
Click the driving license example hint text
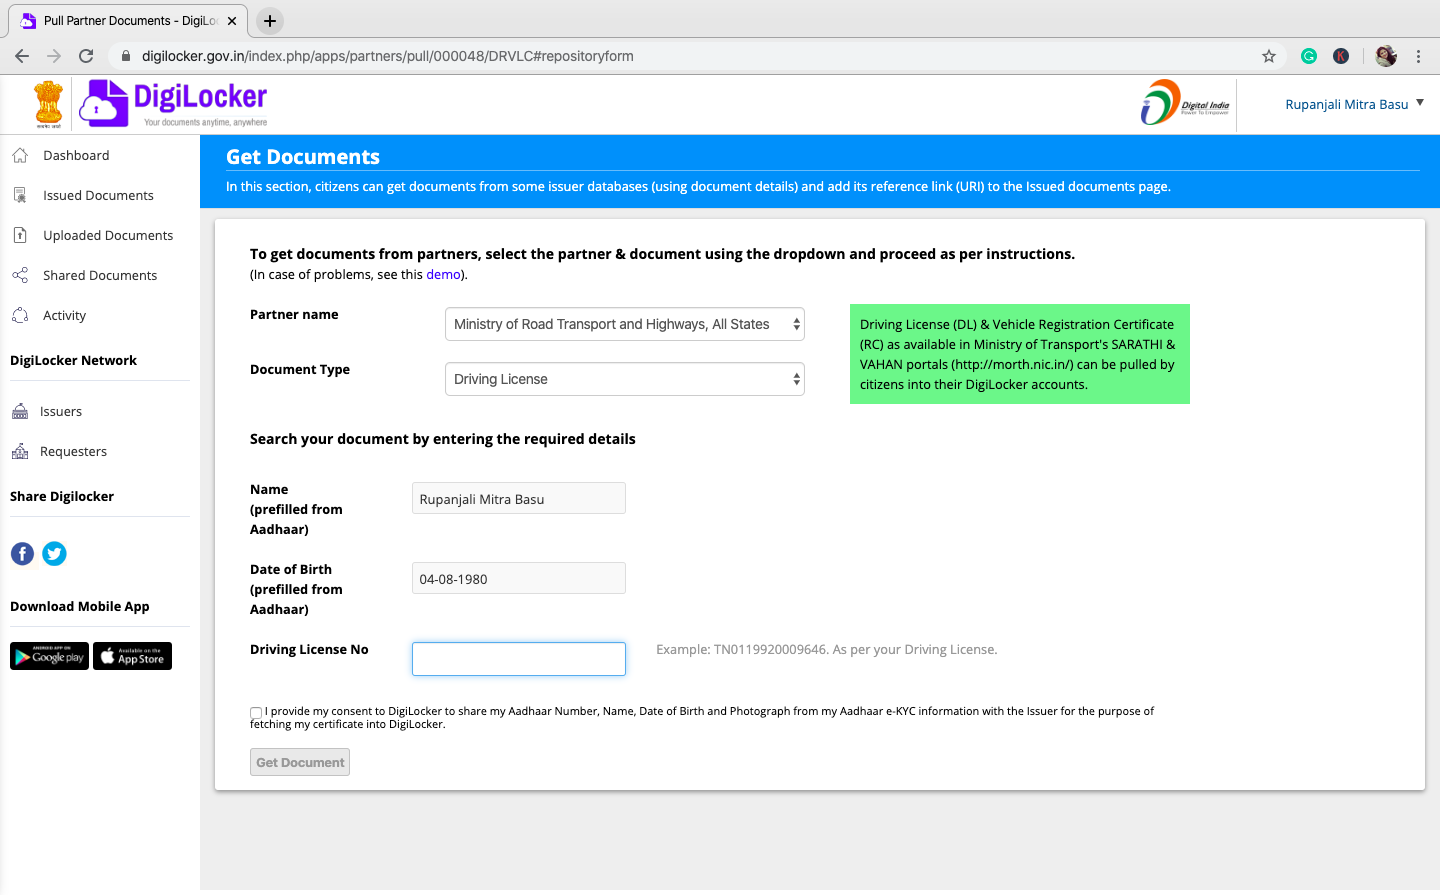coord(826,649)
